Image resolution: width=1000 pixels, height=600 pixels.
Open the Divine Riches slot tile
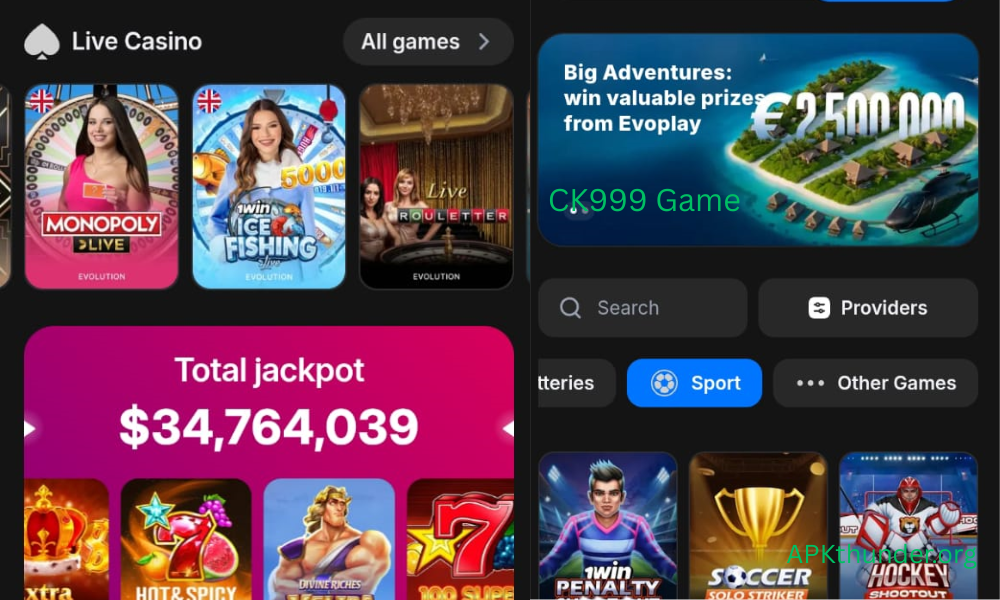(329, 539)
